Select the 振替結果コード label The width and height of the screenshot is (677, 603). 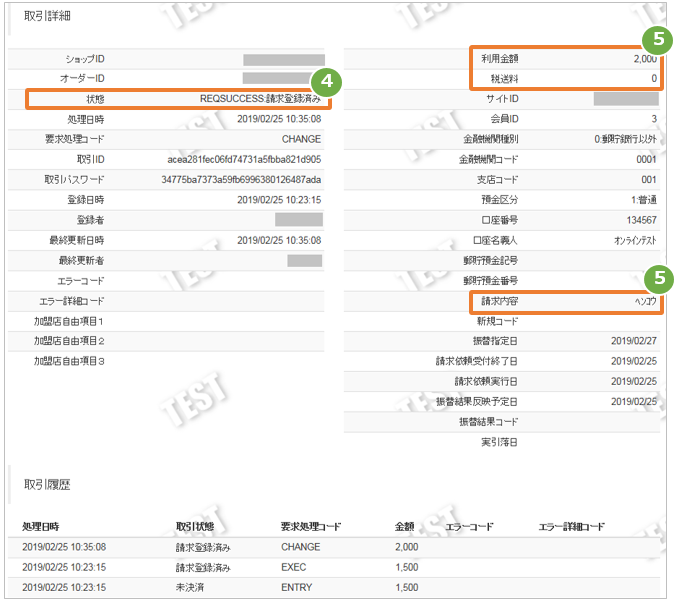tap(488, 422)
